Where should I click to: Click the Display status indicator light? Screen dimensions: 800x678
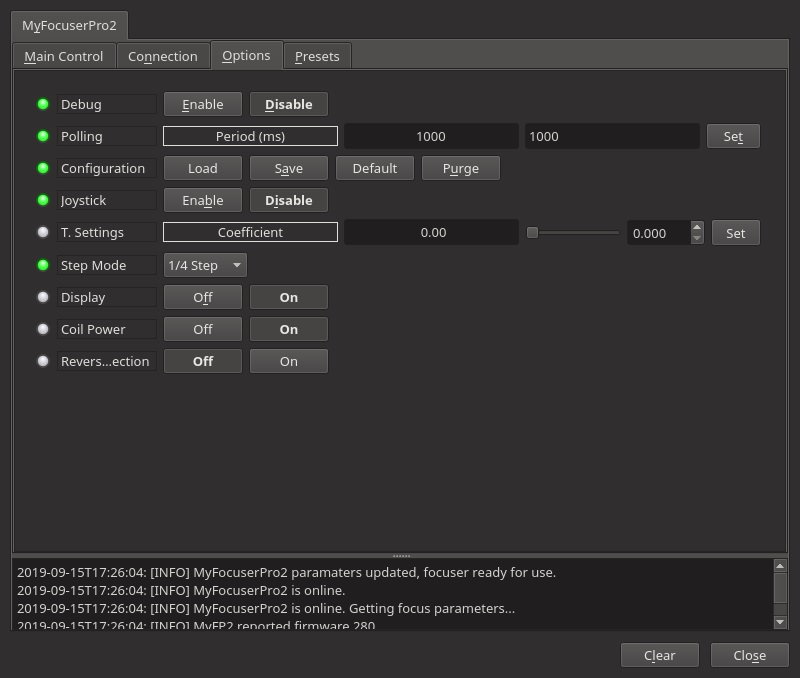(x=43, y=297)
